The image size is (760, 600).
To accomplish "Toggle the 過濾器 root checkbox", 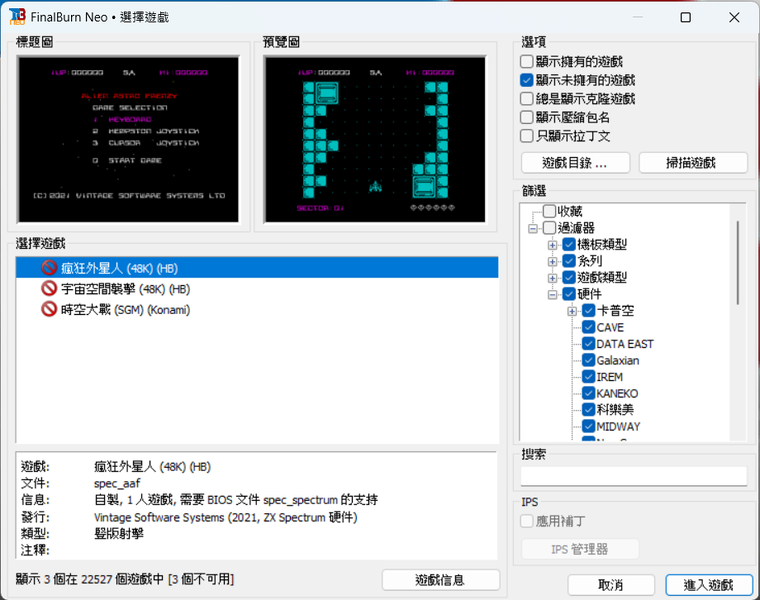I will click(549, 228).
